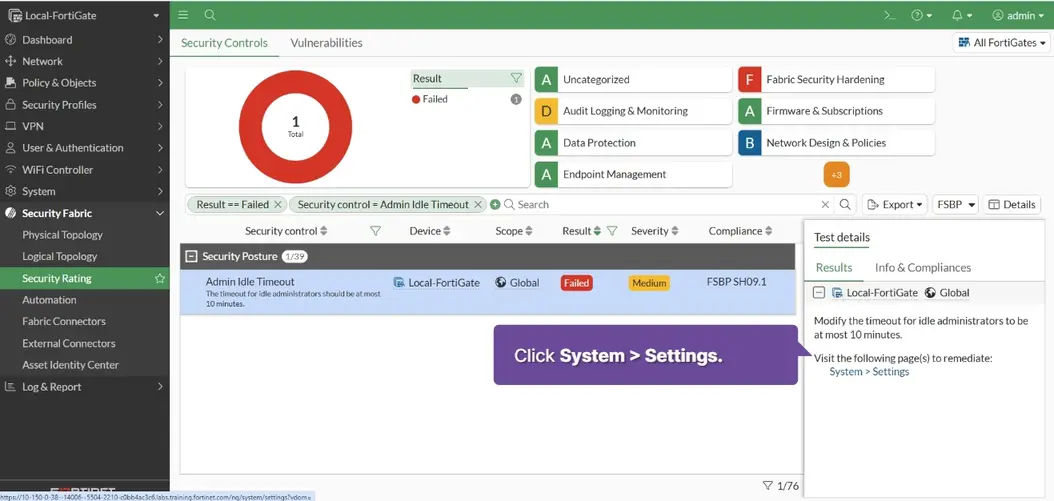Collapse the Local-FortiGate result entry
The image size is (1054, 501).
[x=819, y=293]
